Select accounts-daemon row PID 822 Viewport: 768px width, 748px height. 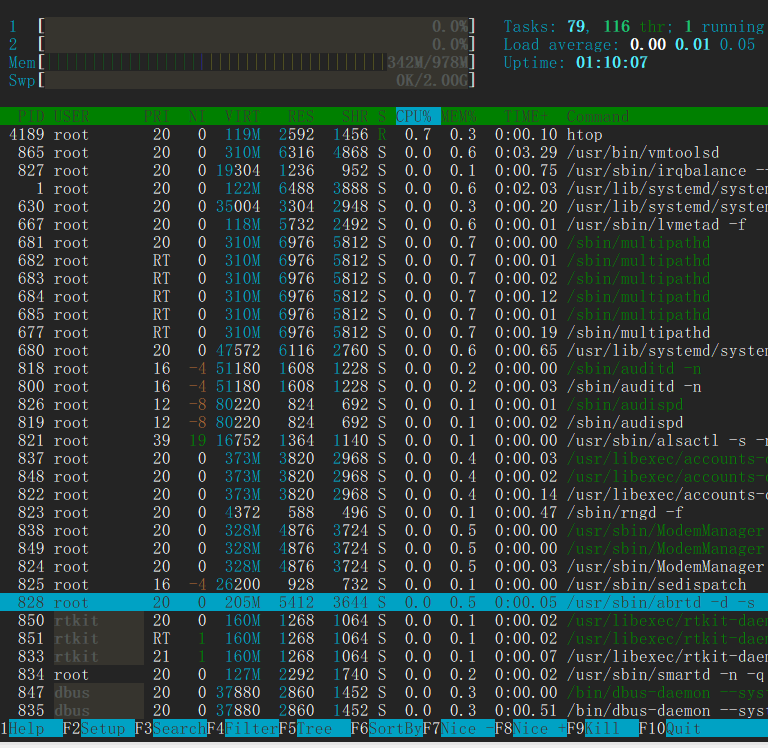384,494
